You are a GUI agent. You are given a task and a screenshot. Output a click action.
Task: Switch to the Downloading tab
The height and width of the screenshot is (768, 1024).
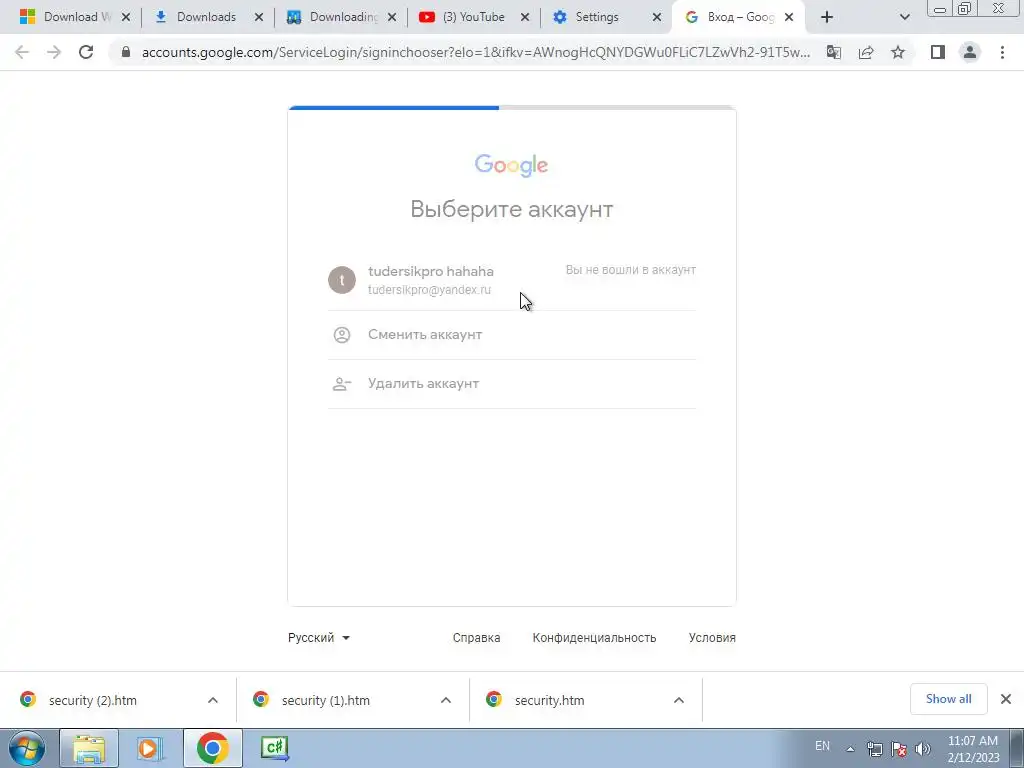click(343, 17)
